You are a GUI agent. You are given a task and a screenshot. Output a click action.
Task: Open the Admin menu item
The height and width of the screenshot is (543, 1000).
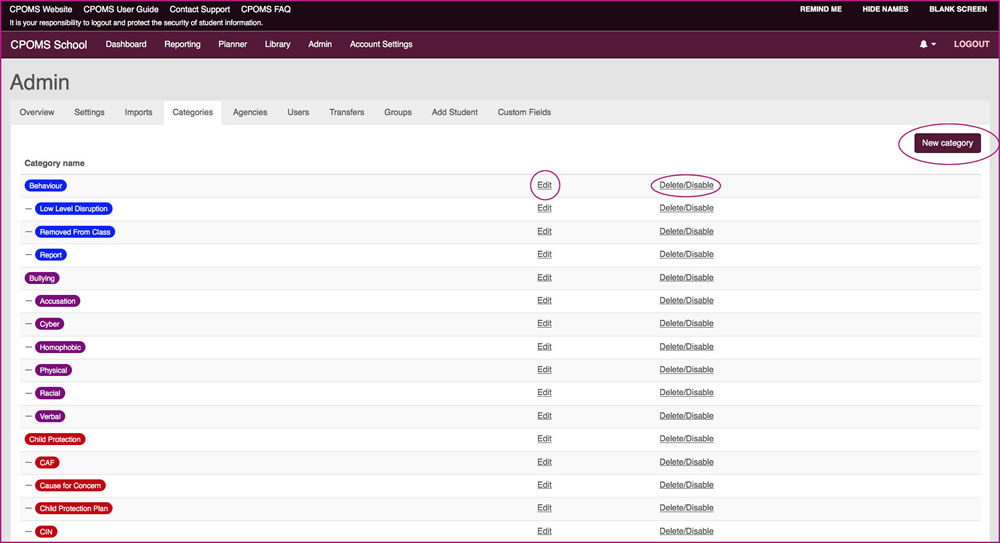click(x=320, y=44)
